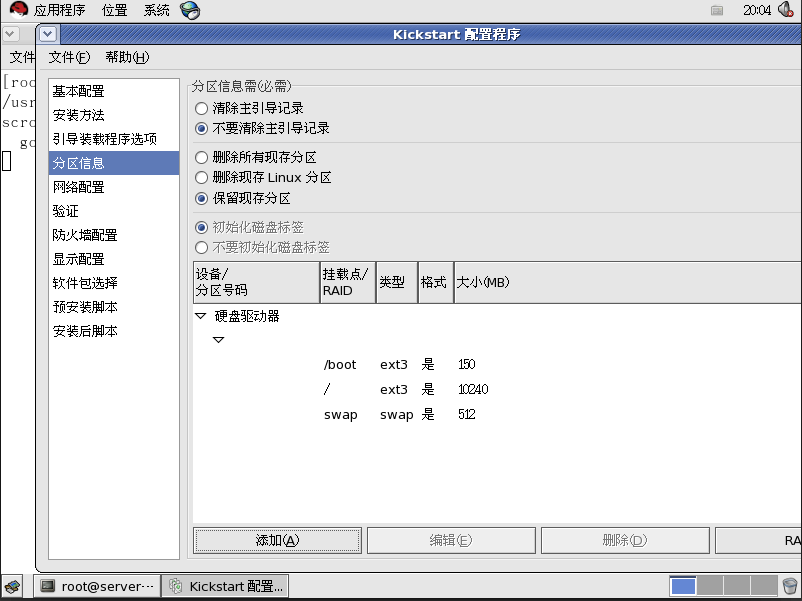The image size is (802, 601).
Task: Open the web browser globe launcher icon
Action: tap(190, 10)
